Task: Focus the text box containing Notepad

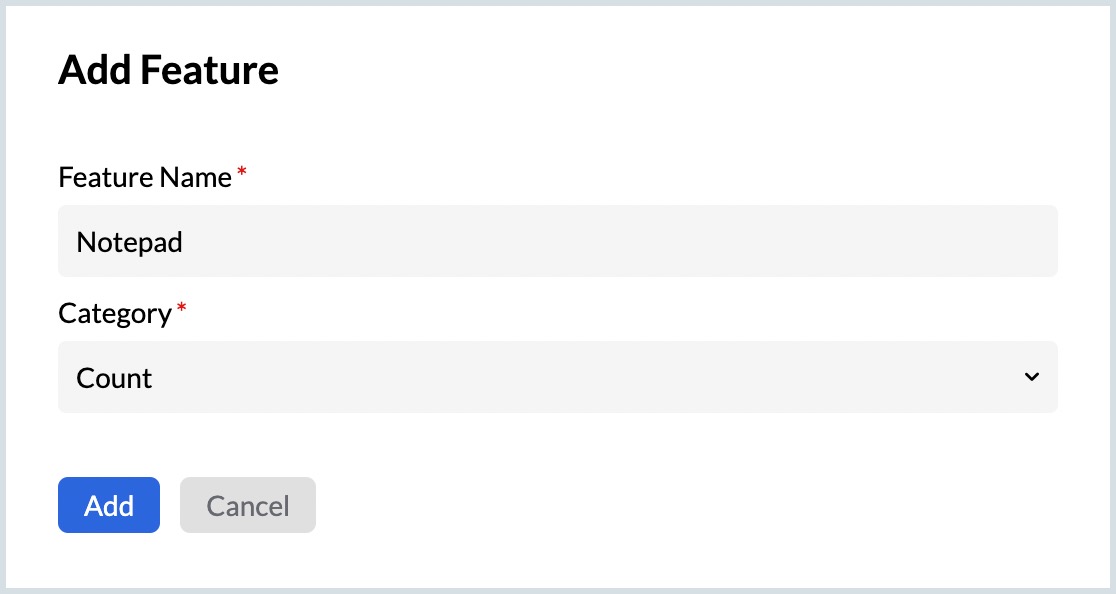Action: coord(557,241)
